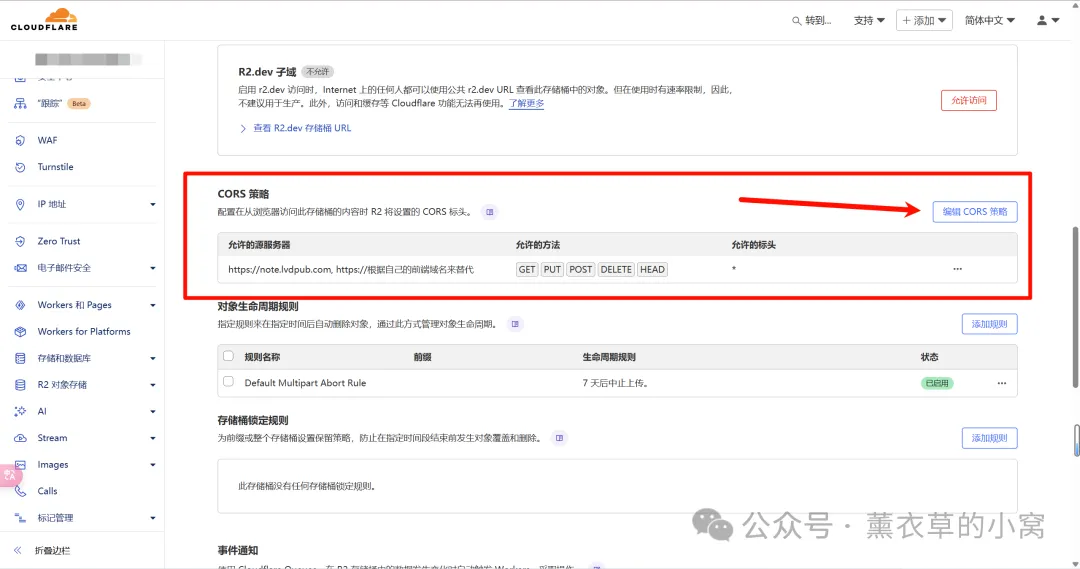Click the 跟踪 Beta network icon

[20, 104]
